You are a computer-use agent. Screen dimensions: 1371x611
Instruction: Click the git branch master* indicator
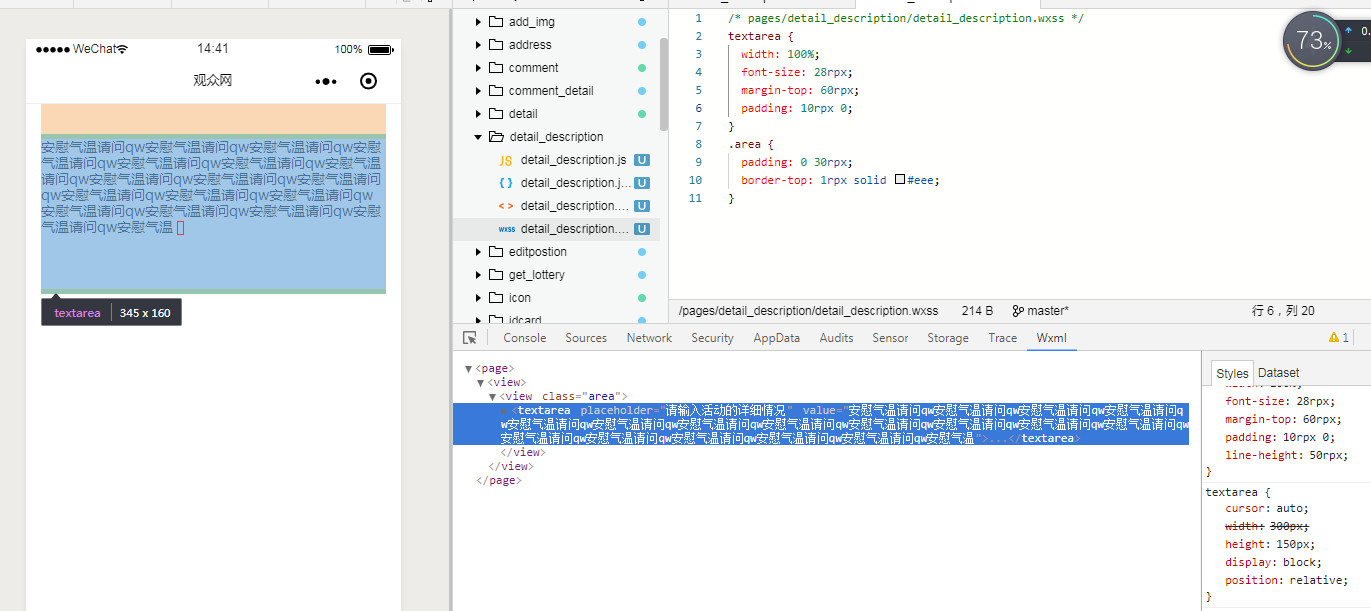coord(1040,311)
